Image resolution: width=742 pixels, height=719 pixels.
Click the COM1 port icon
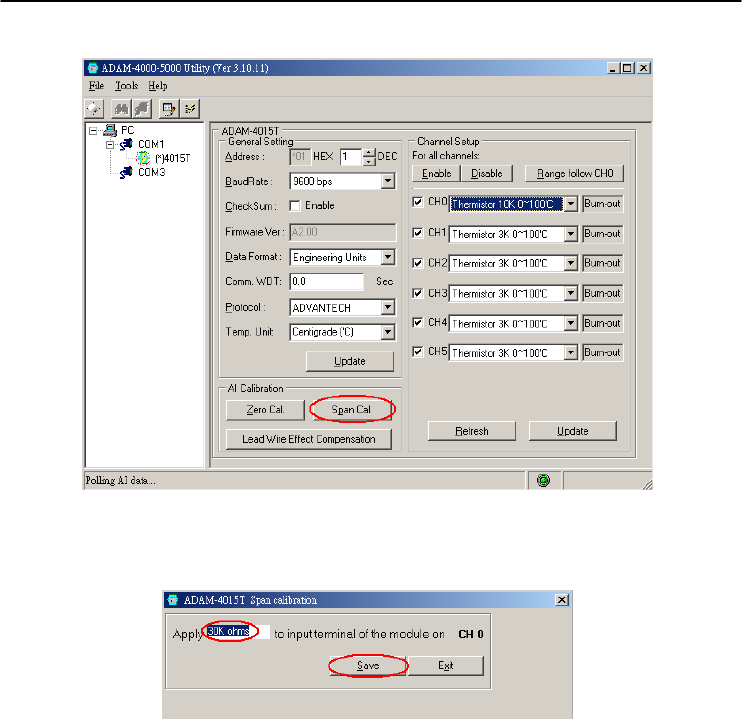[126, 144]
